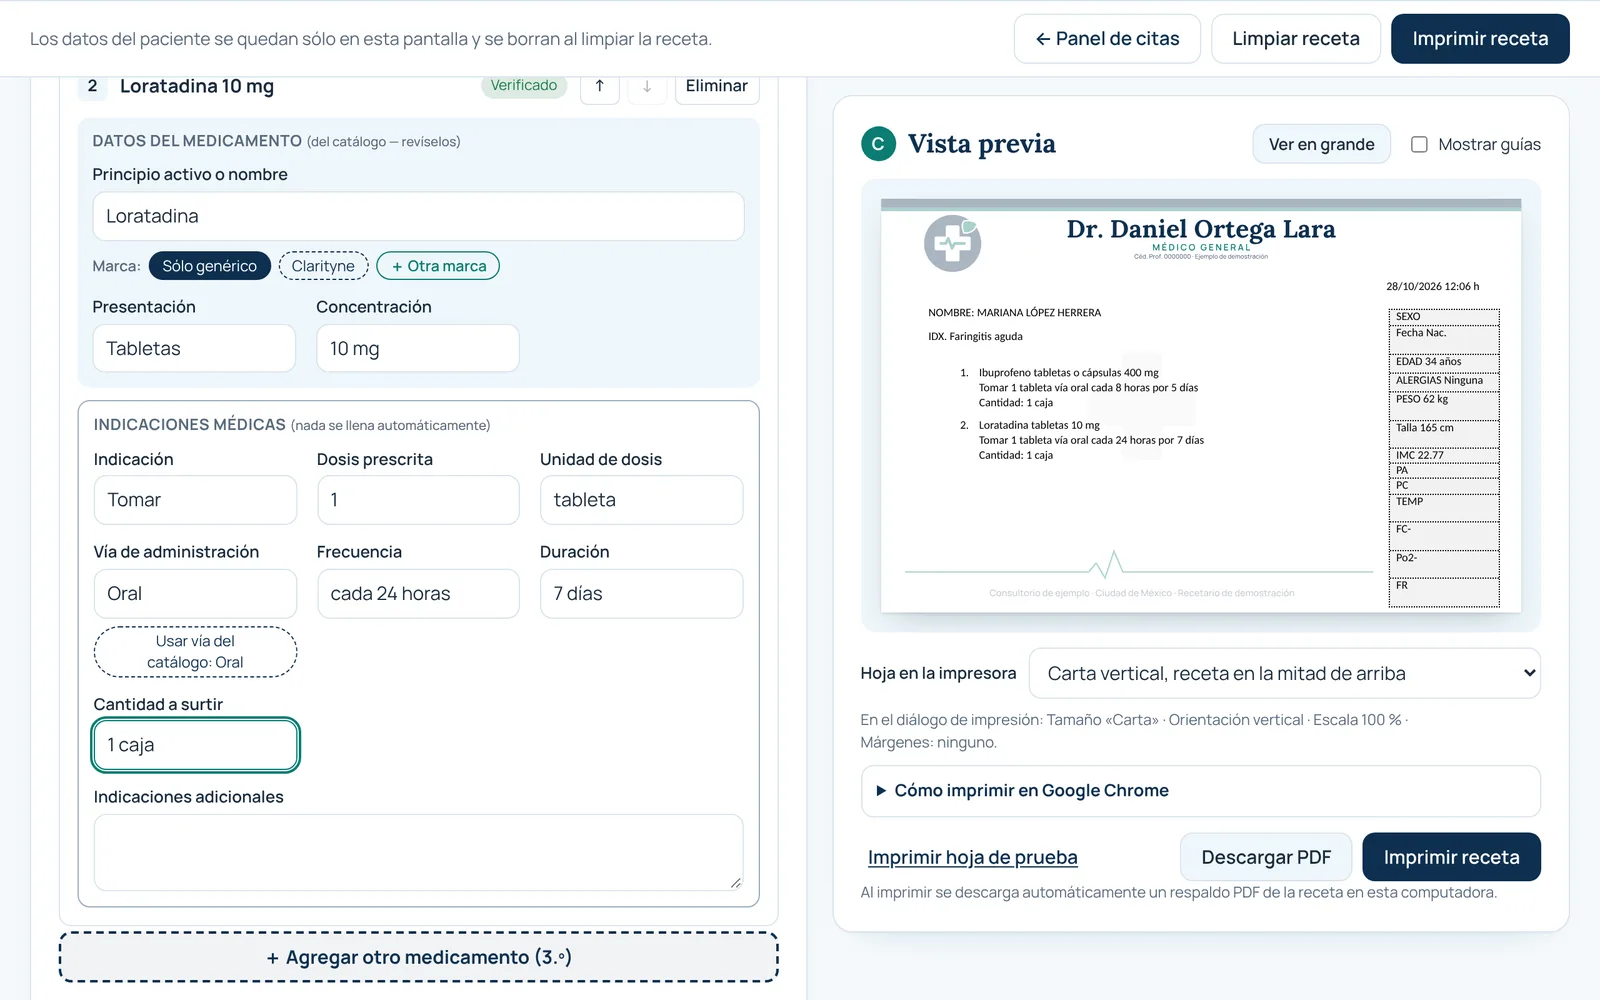Click the date 28/10/2026 12:06 h
The width and height of the screenshot is (1600, 1000).
tap(1432, 286)
